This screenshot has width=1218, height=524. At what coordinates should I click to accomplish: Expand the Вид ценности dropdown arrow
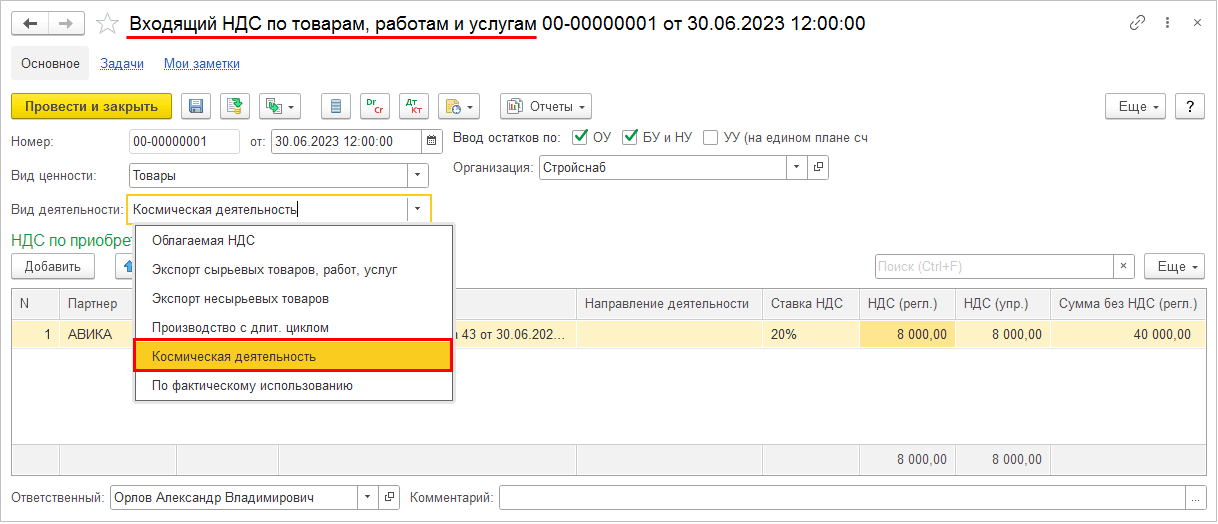tap(417, 175)
